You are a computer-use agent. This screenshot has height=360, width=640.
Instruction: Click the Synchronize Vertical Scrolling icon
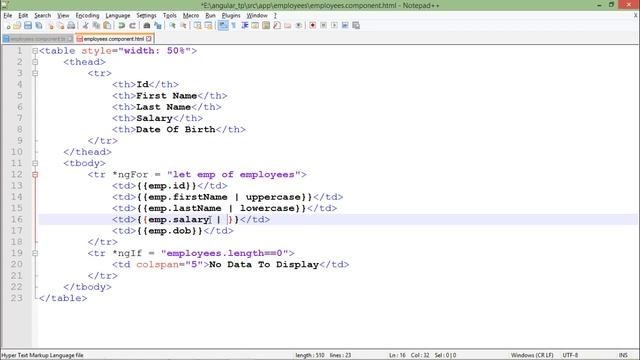pyautogui.click(x=198, y=26)
